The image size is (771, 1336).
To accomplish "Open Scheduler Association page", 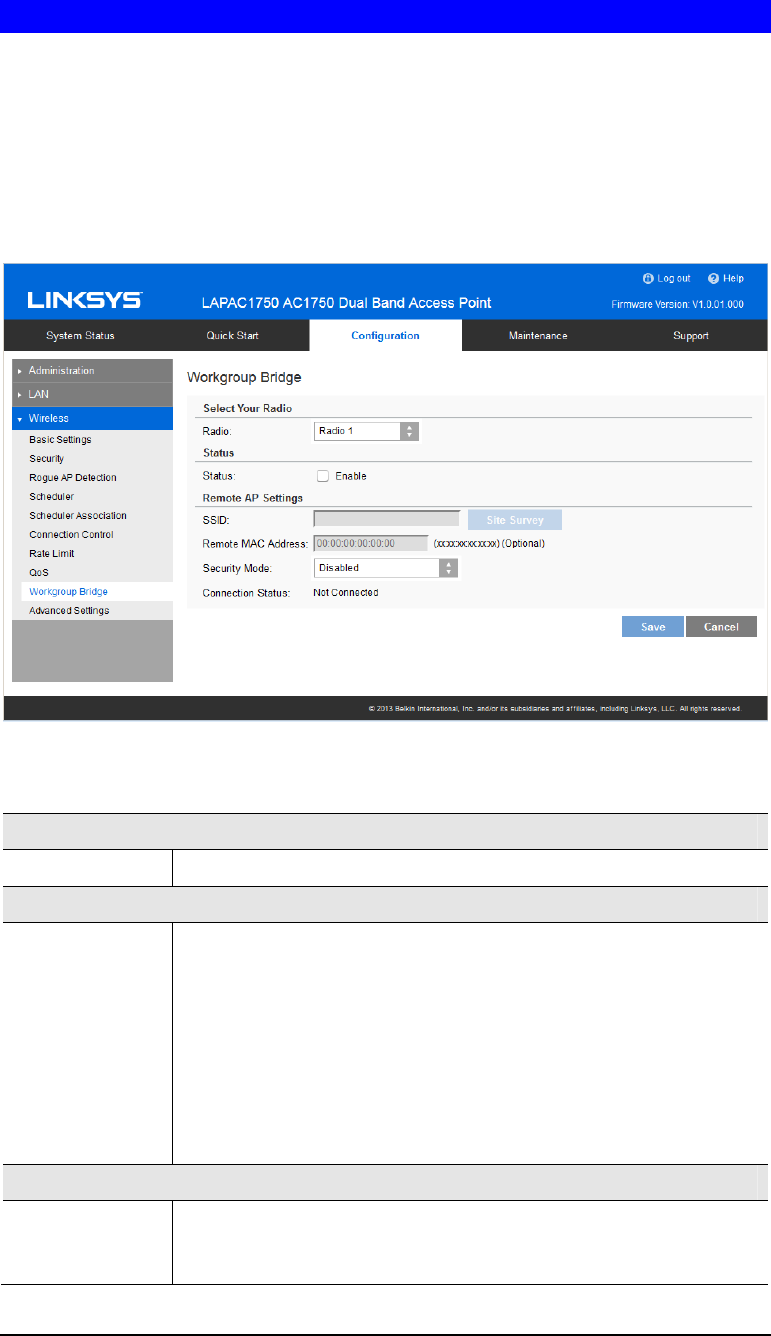I will [78, 516].
